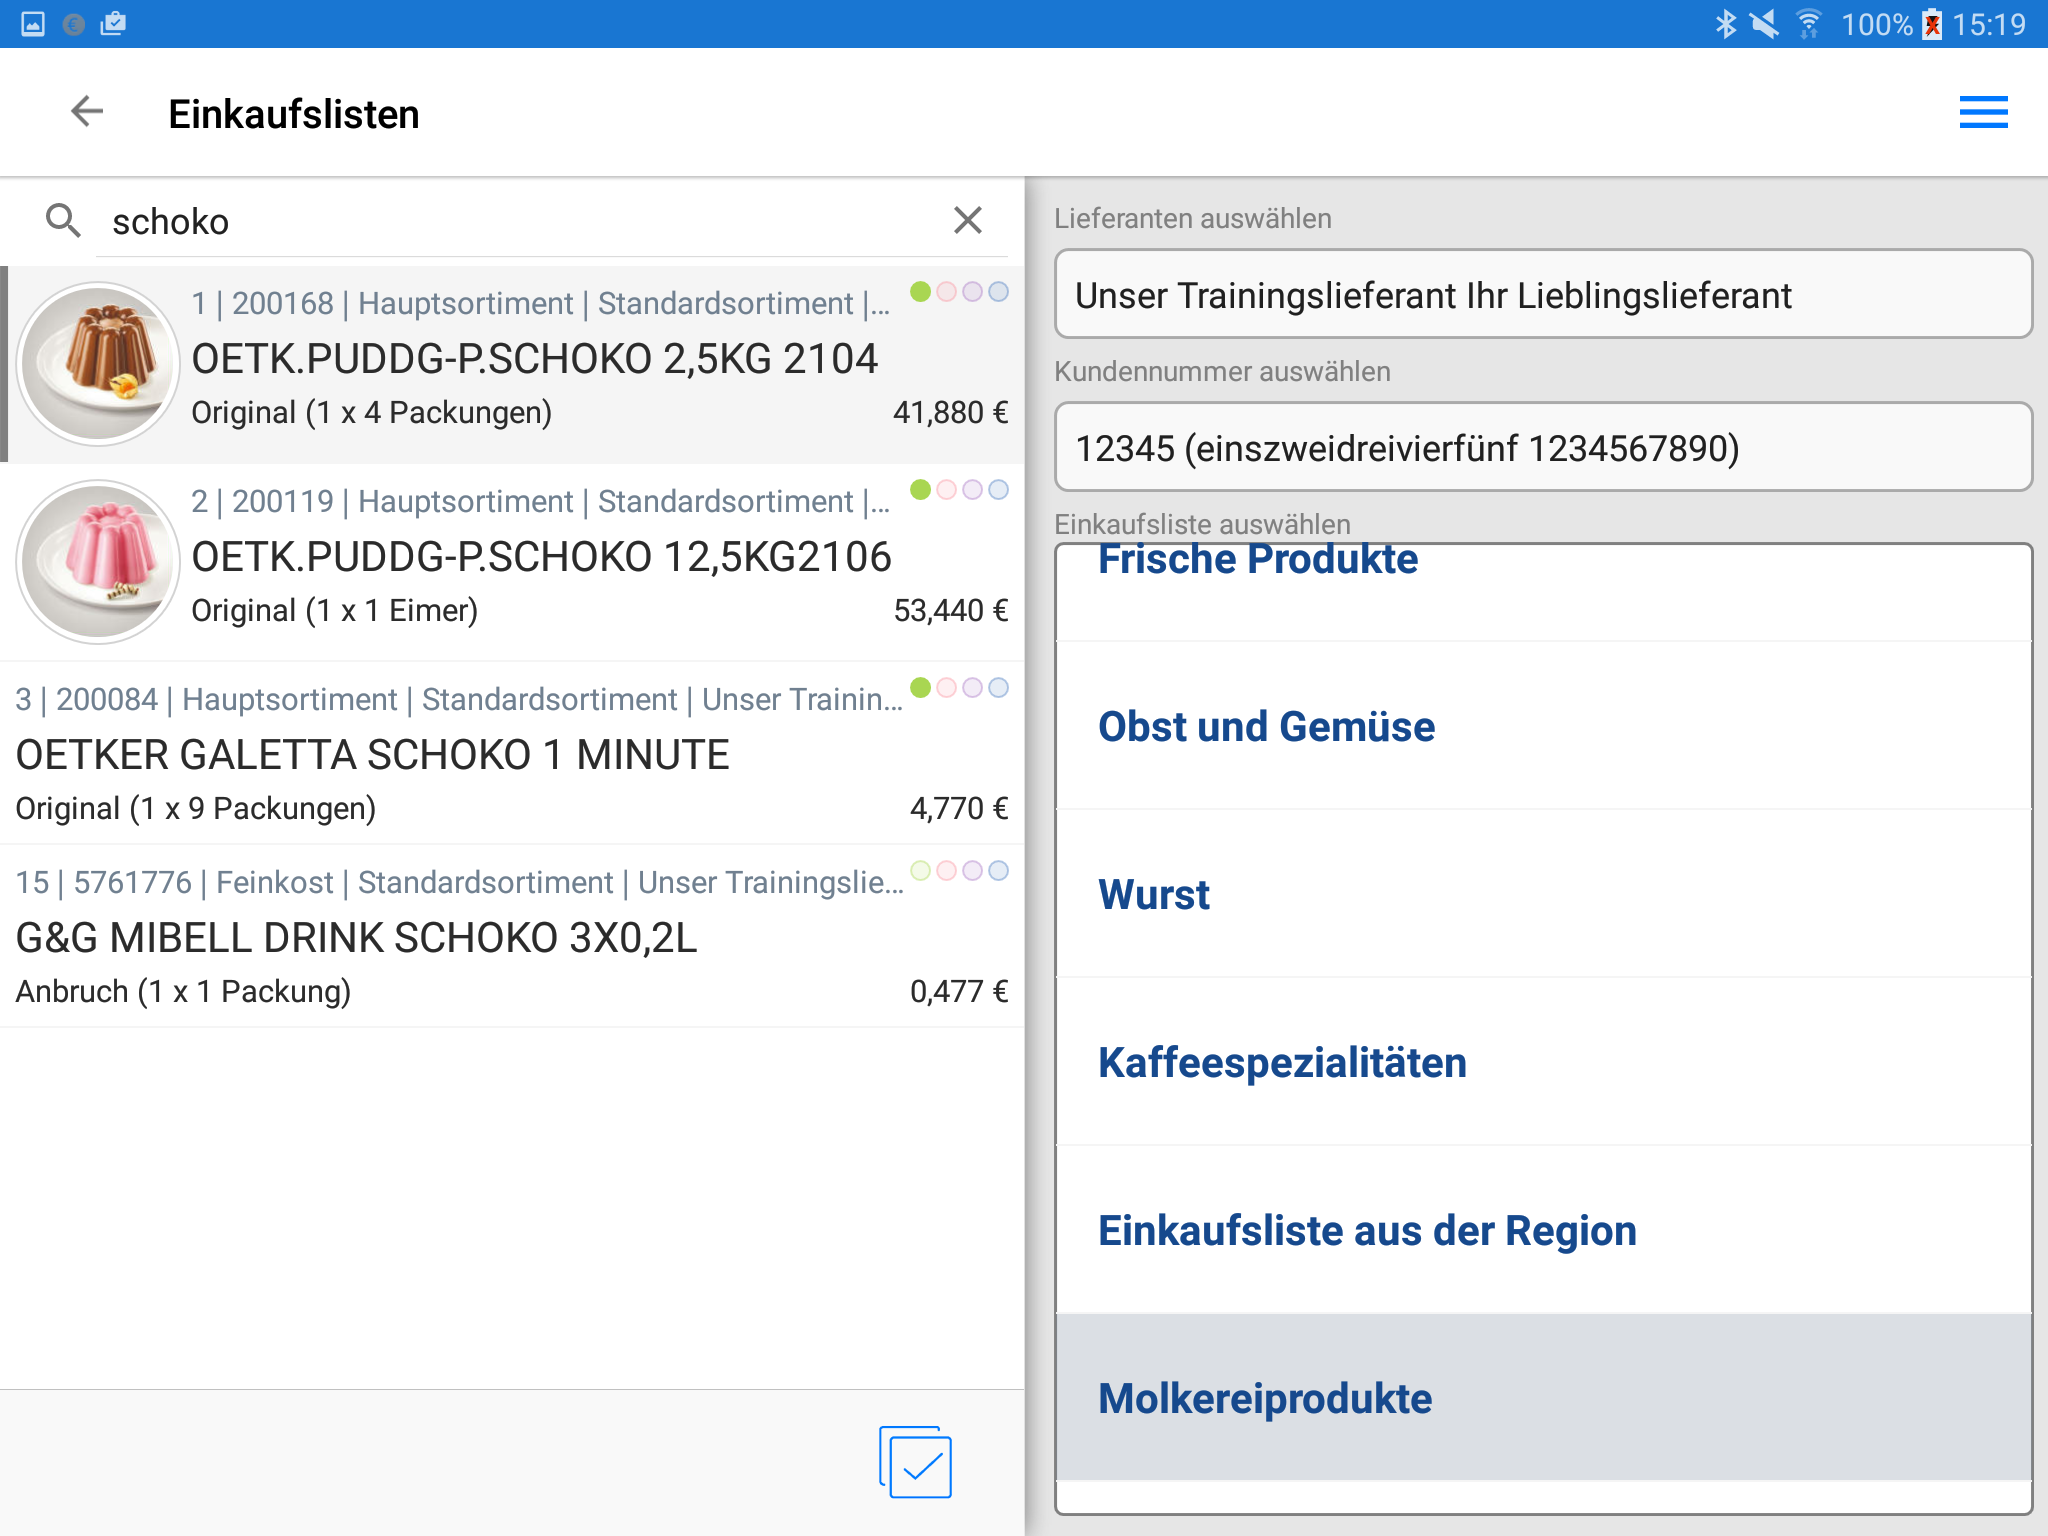2048x1536 pixels.
Task: Tap the green status dot on article 200168
Action: click(x=920, y=292)
